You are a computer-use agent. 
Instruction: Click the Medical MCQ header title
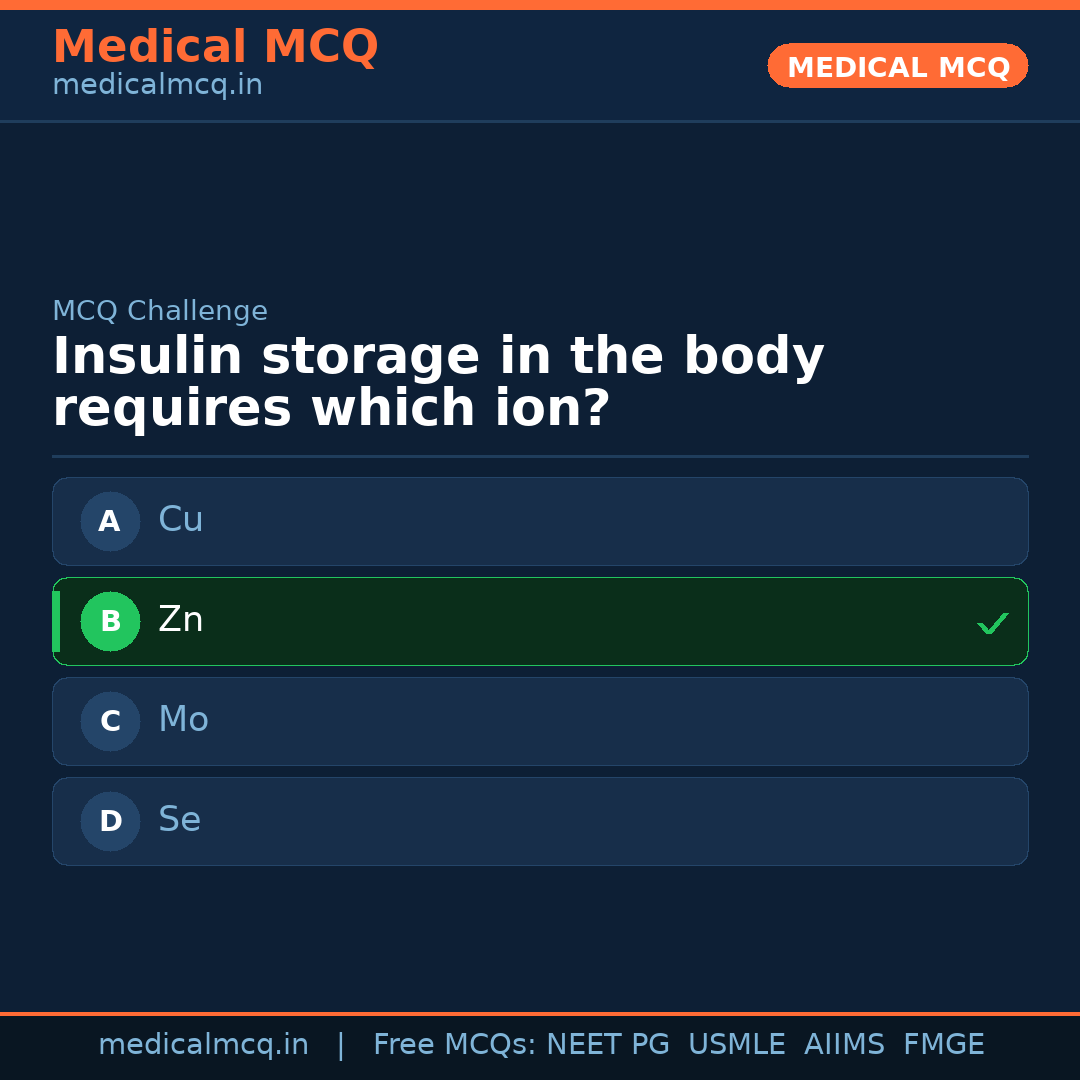(x=215, y=47)
